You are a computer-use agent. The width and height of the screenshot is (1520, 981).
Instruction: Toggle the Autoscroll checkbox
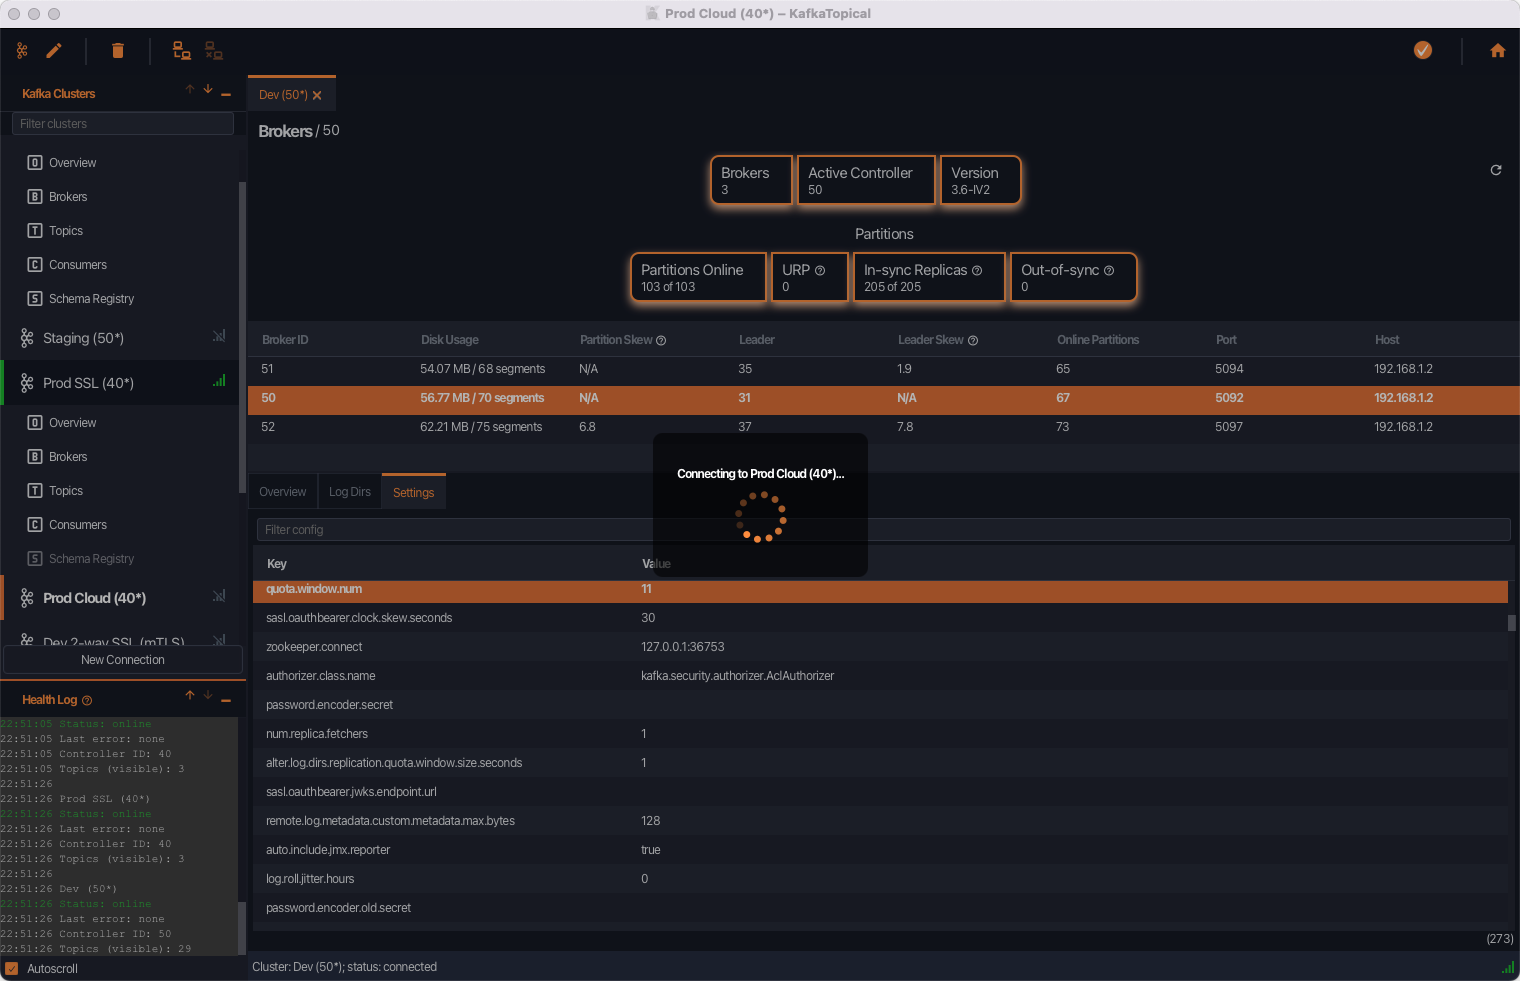point(12,969)
